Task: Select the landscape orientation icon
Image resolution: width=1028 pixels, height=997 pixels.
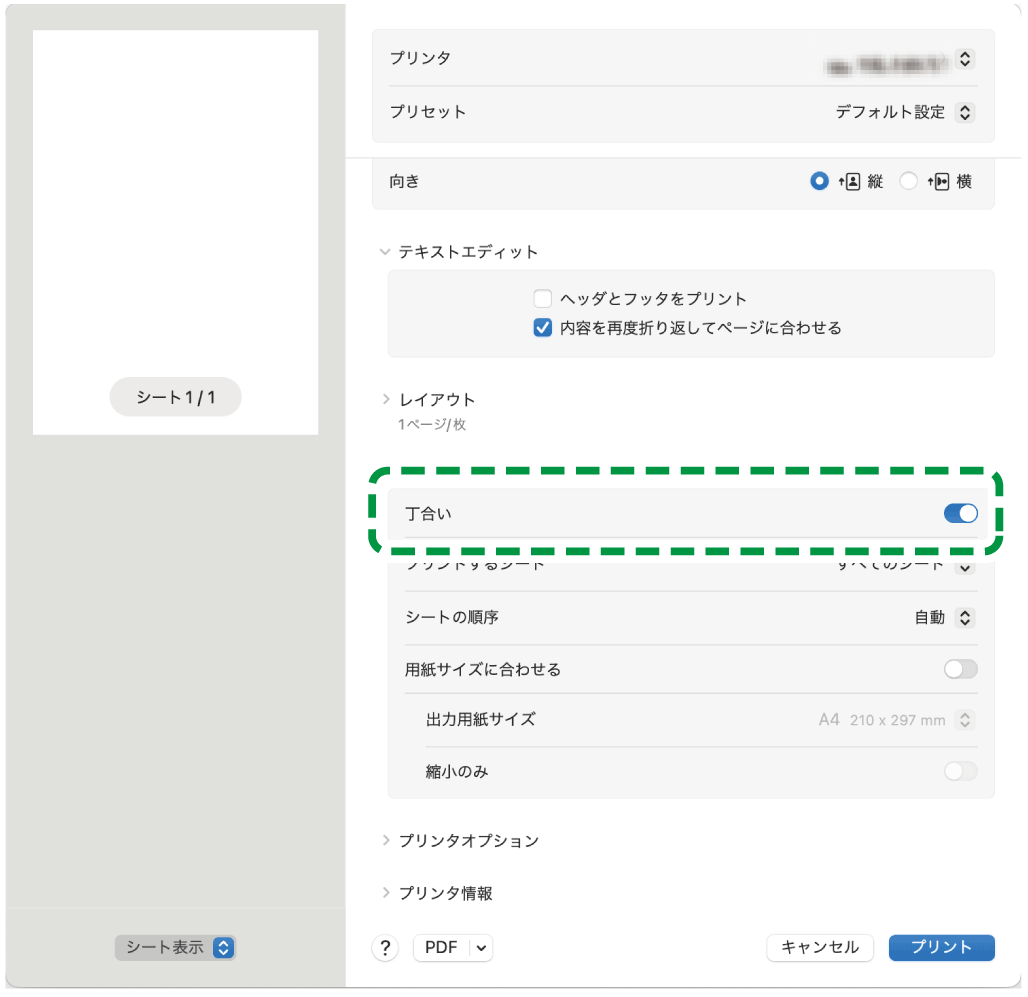Action: tap(940, 181)
